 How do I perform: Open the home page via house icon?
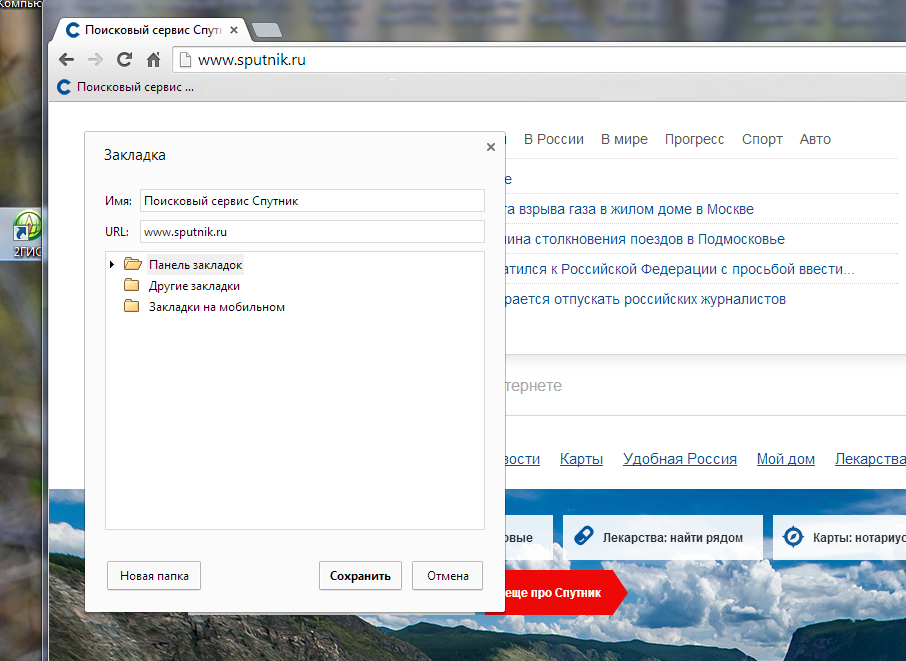pyautogui.click(x=153, y=60)
